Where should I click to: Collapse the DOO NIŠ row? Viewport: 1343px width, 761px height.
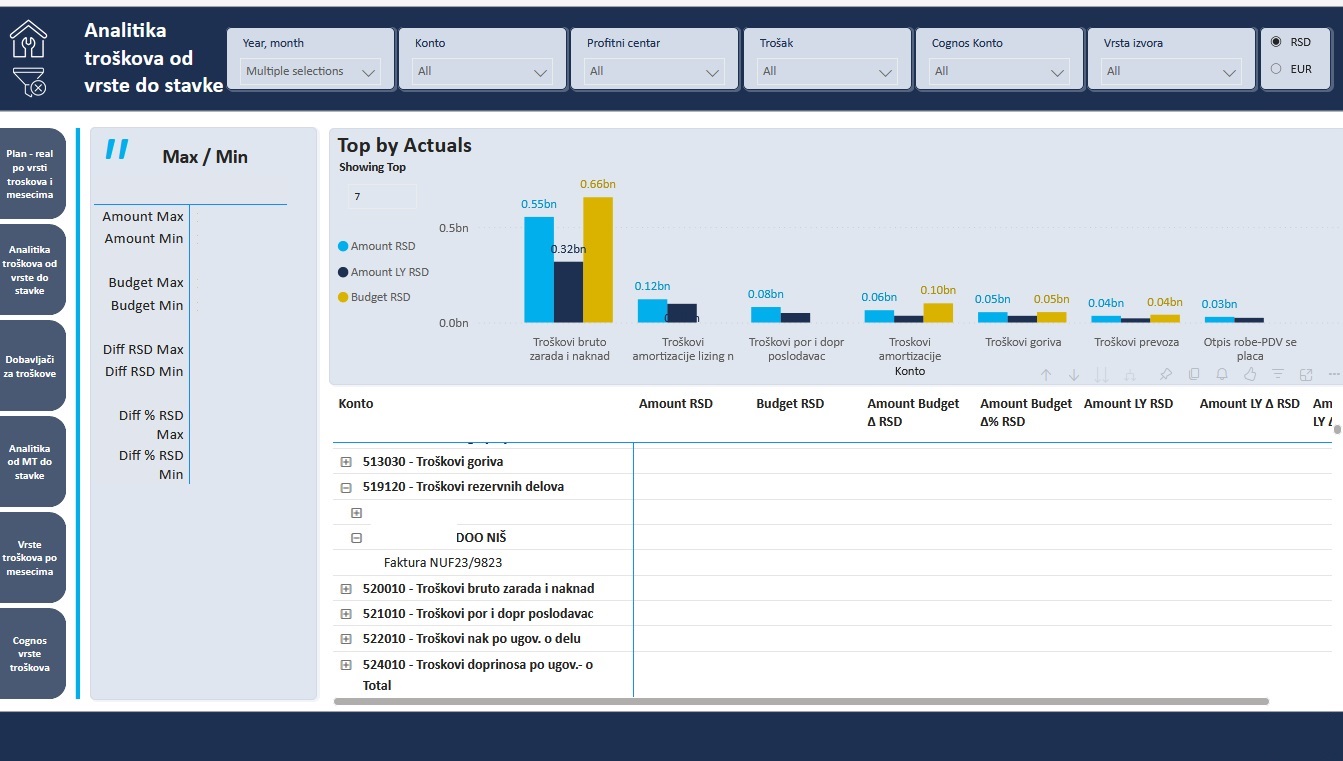pos(356,538)
